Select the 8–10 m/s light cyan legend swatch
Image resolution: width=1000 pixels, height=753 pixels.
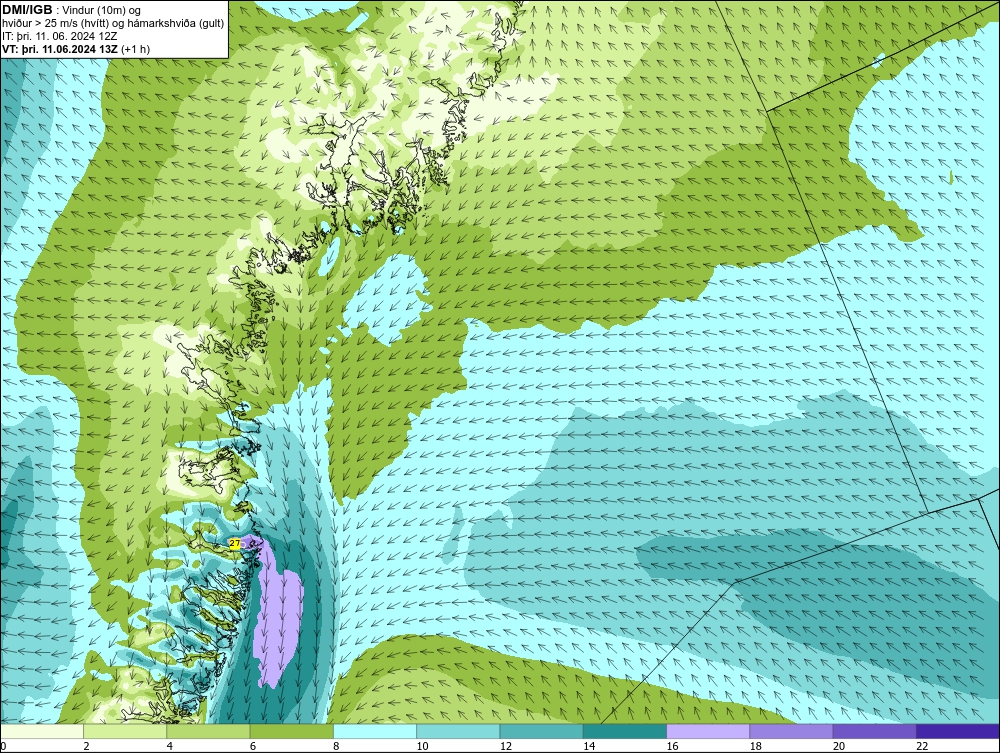pos(375,731)
